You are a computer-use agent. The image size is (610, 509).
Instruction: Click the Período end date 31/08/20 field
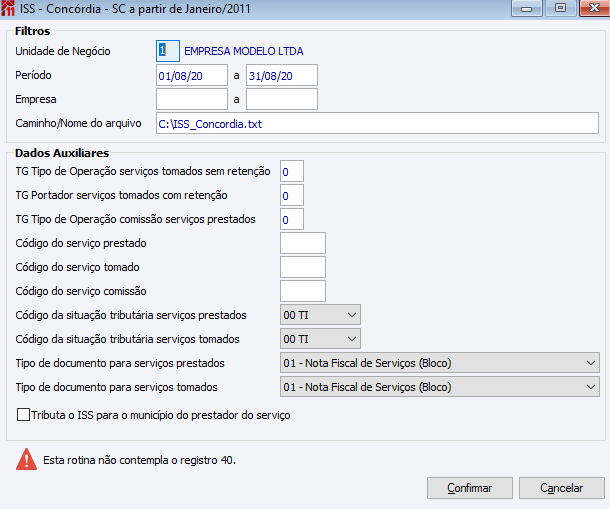click(282, 75)
